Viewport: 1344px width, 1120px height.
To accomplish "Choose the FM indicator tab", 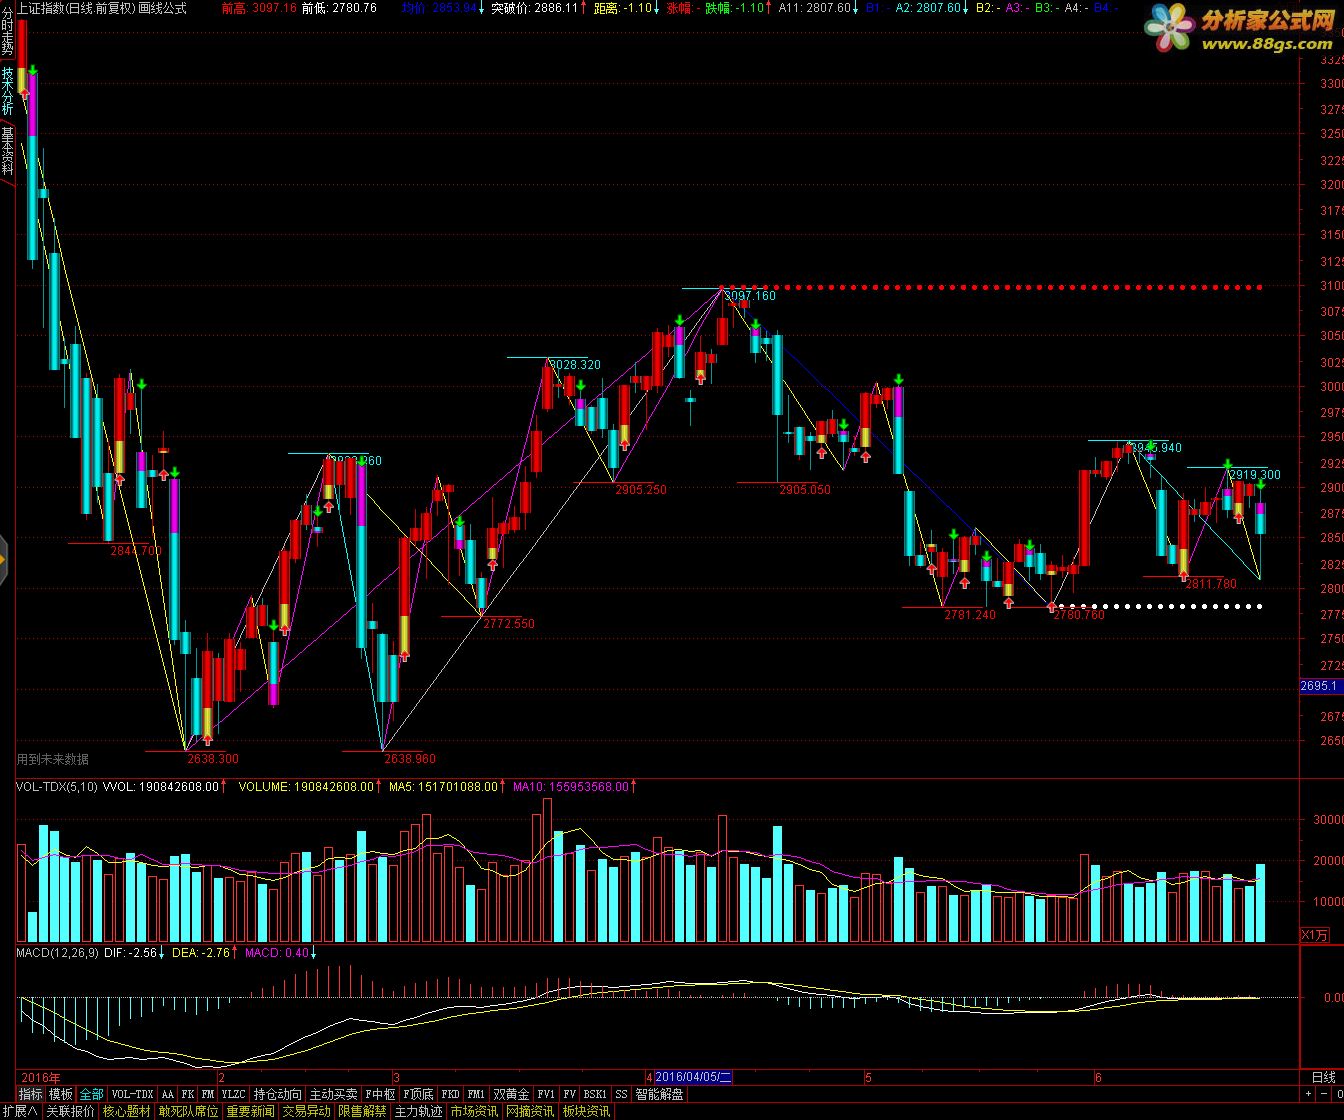I will (207, 1095).
